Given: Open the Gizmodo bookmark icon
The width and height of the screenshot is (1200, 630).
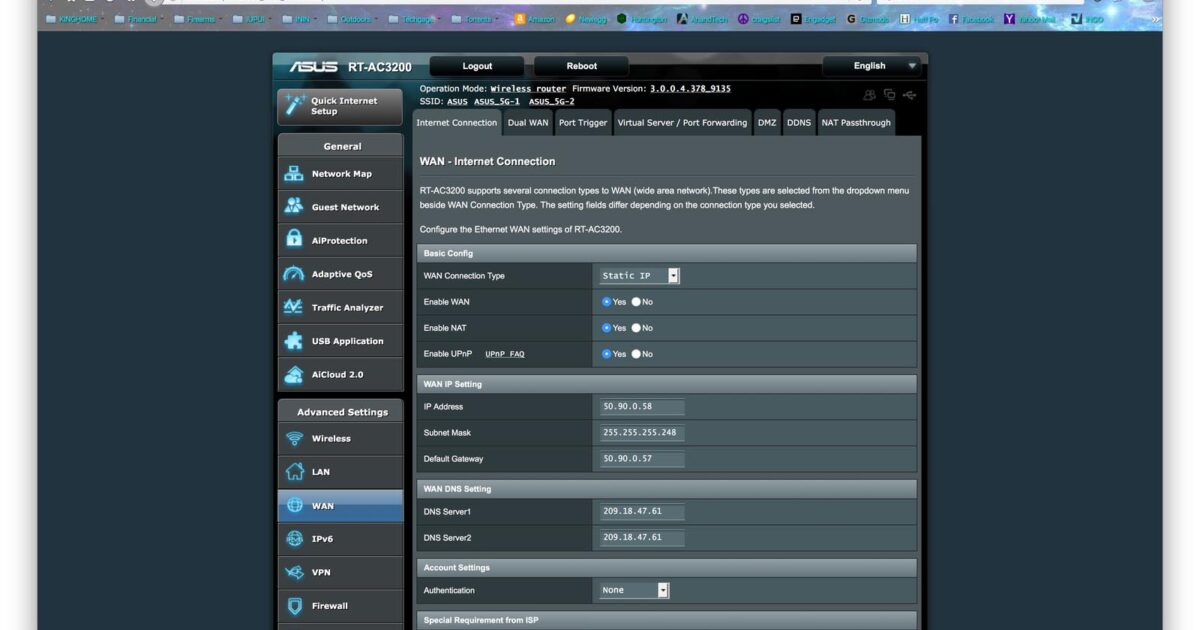Looking at the screenshot, I should (x=851, y=19).
